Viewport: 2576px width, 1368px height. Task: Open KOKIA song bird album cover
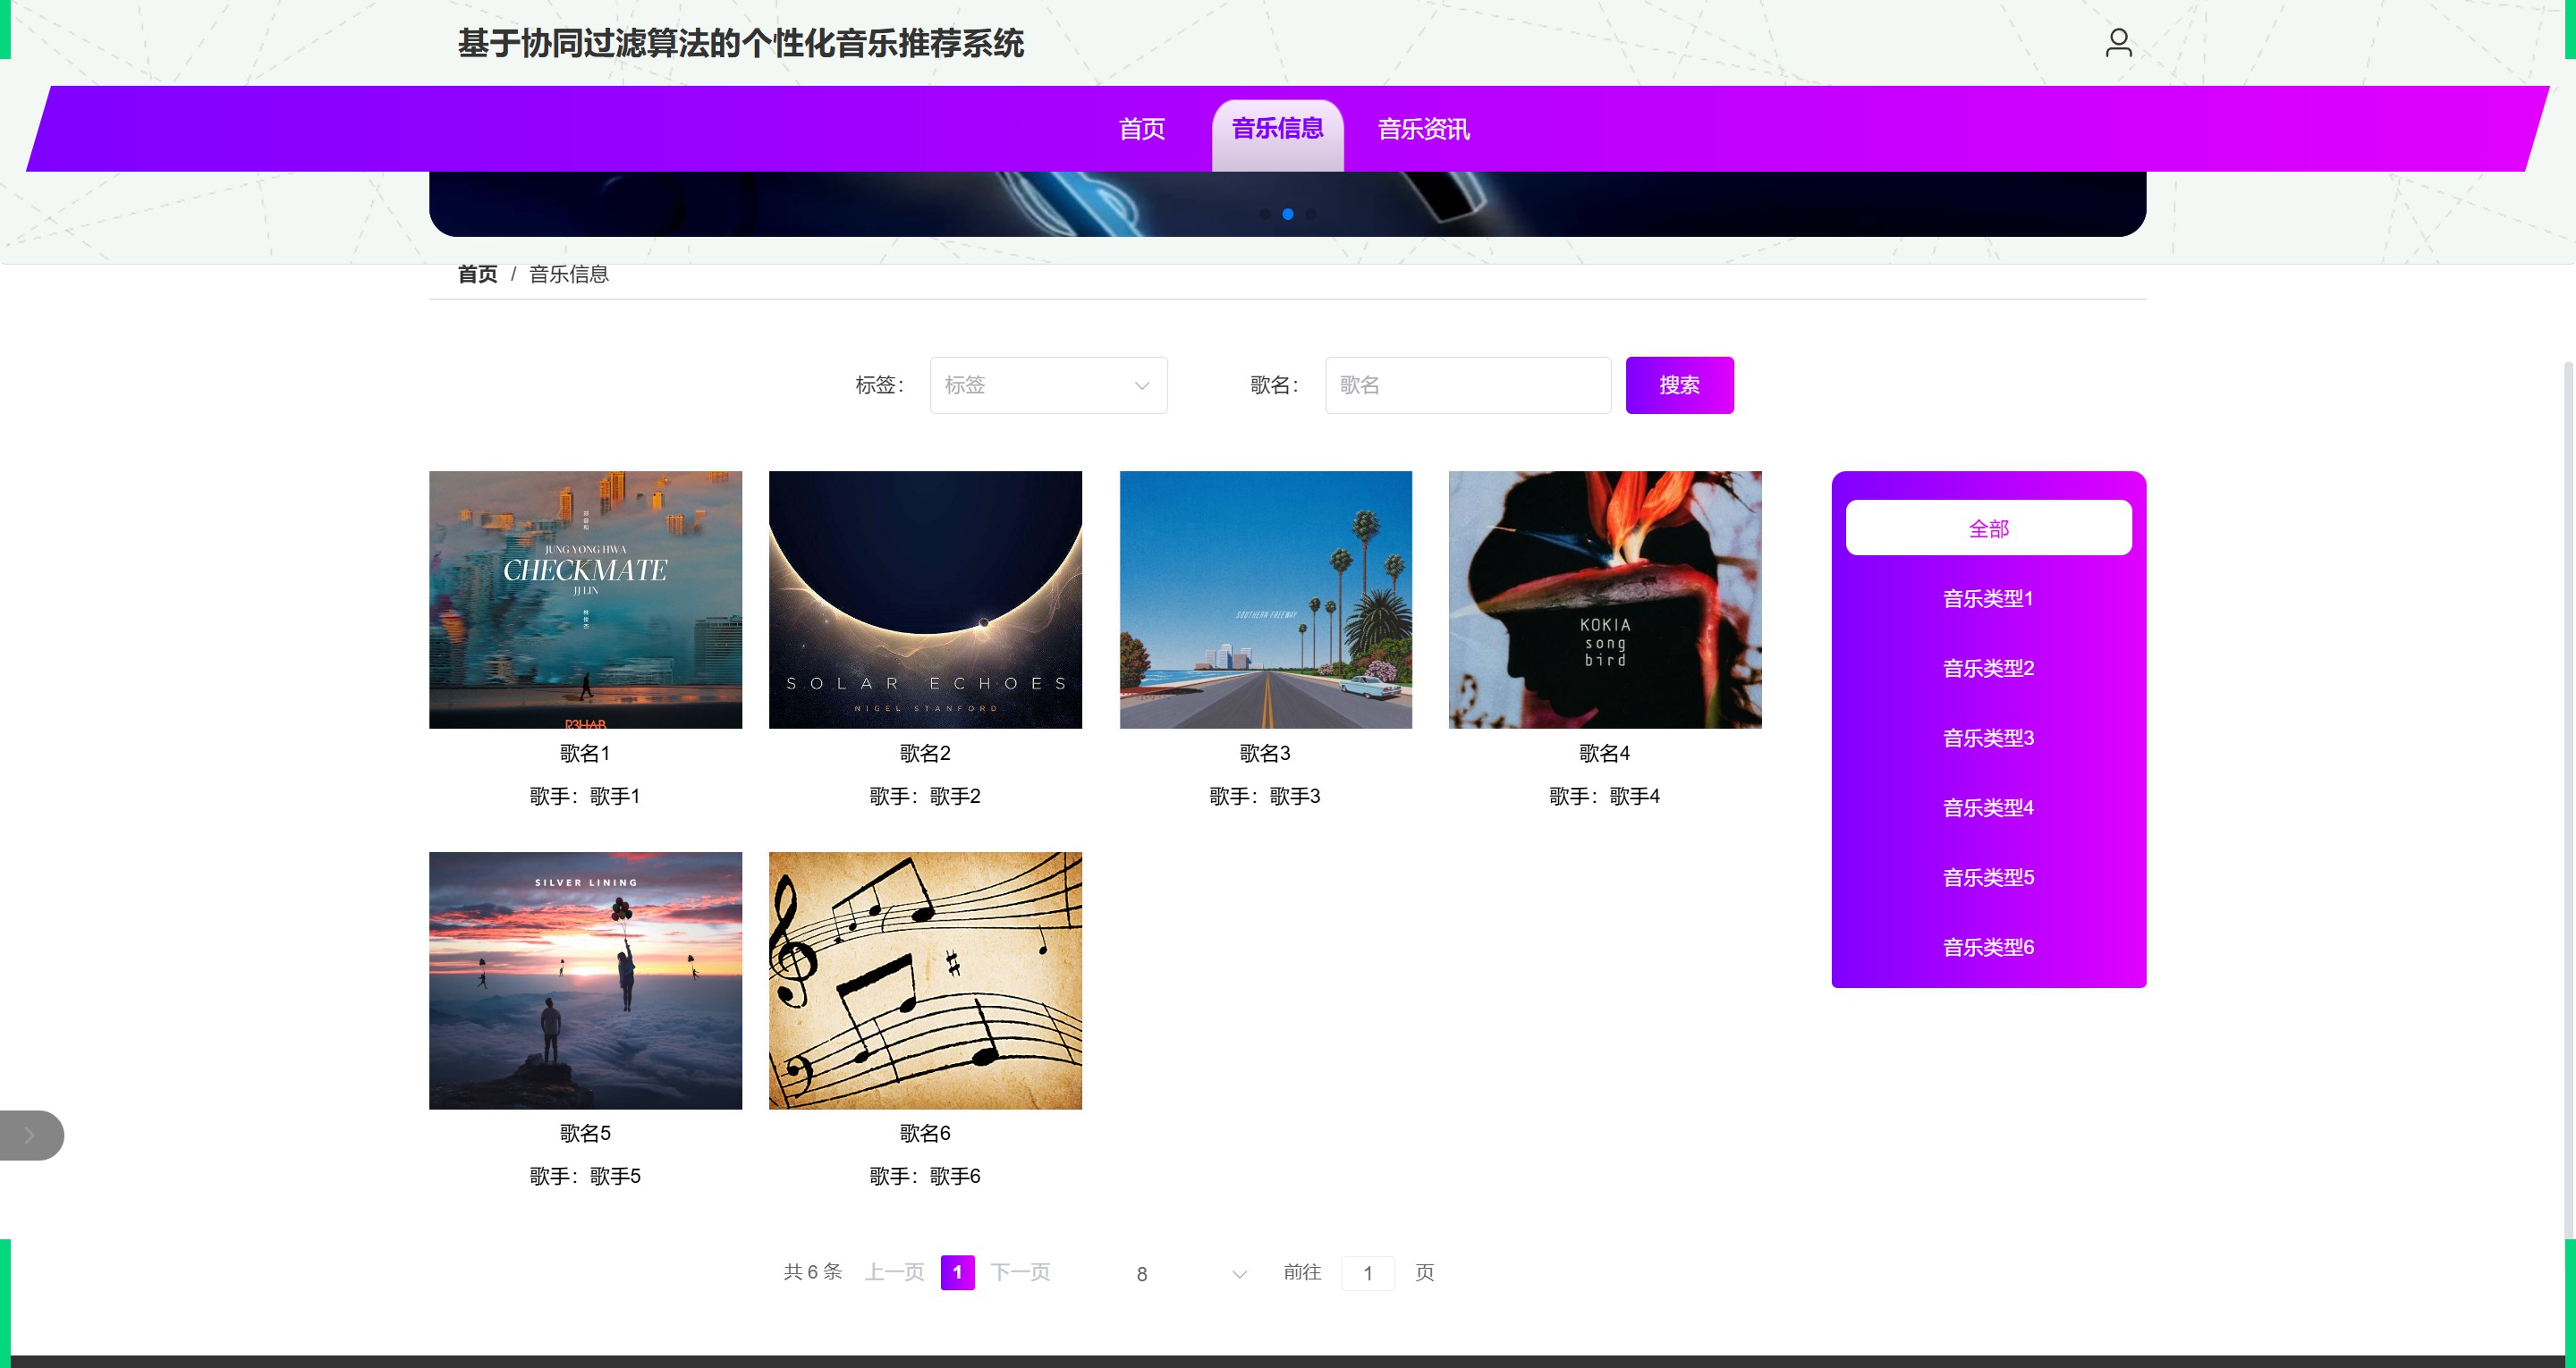[x=1604, y=599]
